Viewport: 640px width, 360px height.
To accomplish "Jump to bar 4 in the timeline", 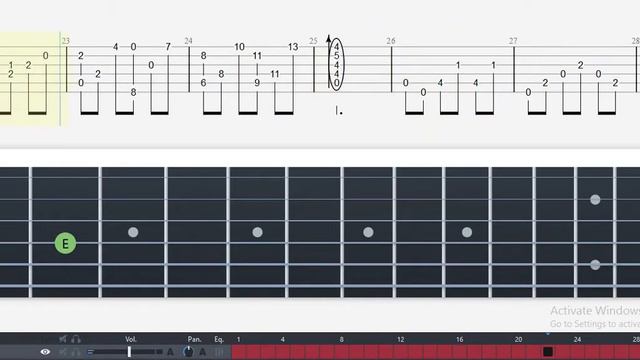I will [x=282, y=339].
